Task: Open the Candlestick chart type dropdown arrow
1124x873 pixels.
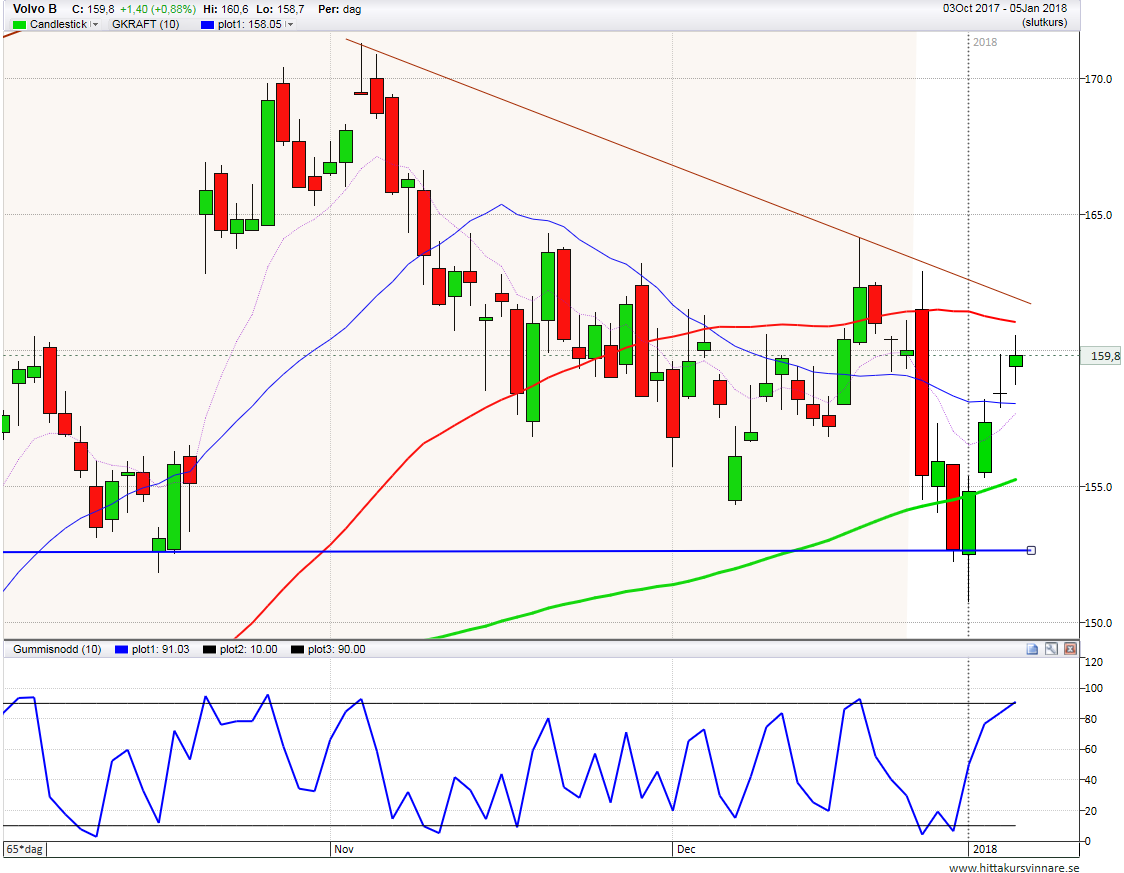Action: (95, 24)
